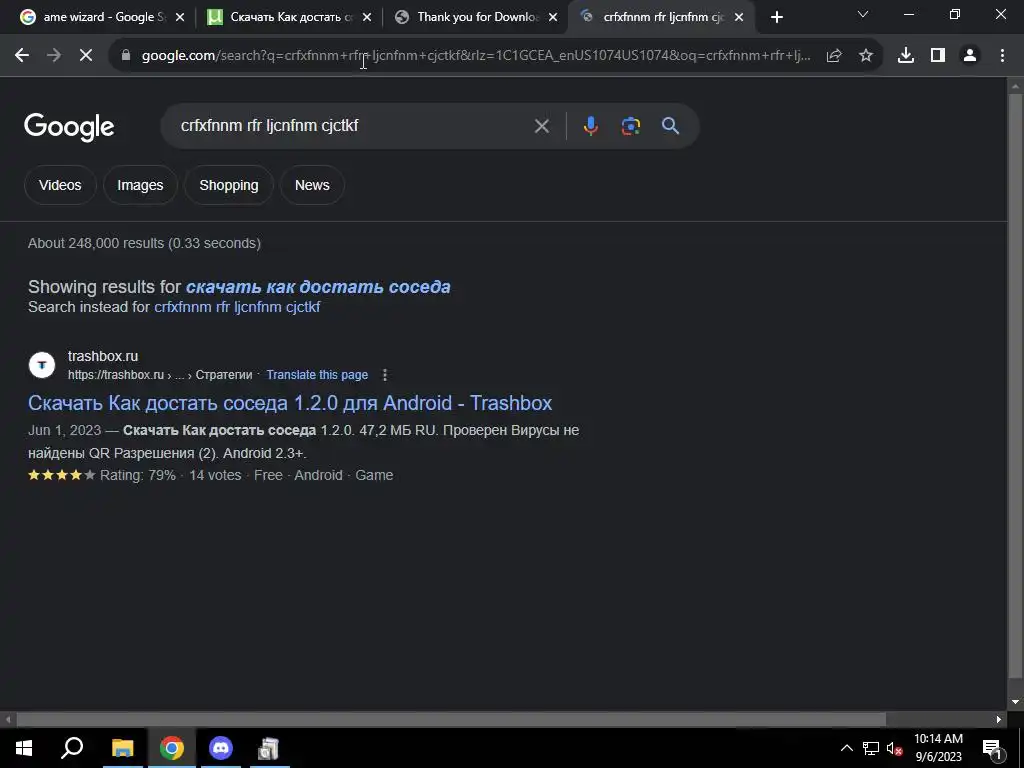Click the Chrome address bar URL
The width and height of the screenshot is (1024, 768).
pos(475,56)
